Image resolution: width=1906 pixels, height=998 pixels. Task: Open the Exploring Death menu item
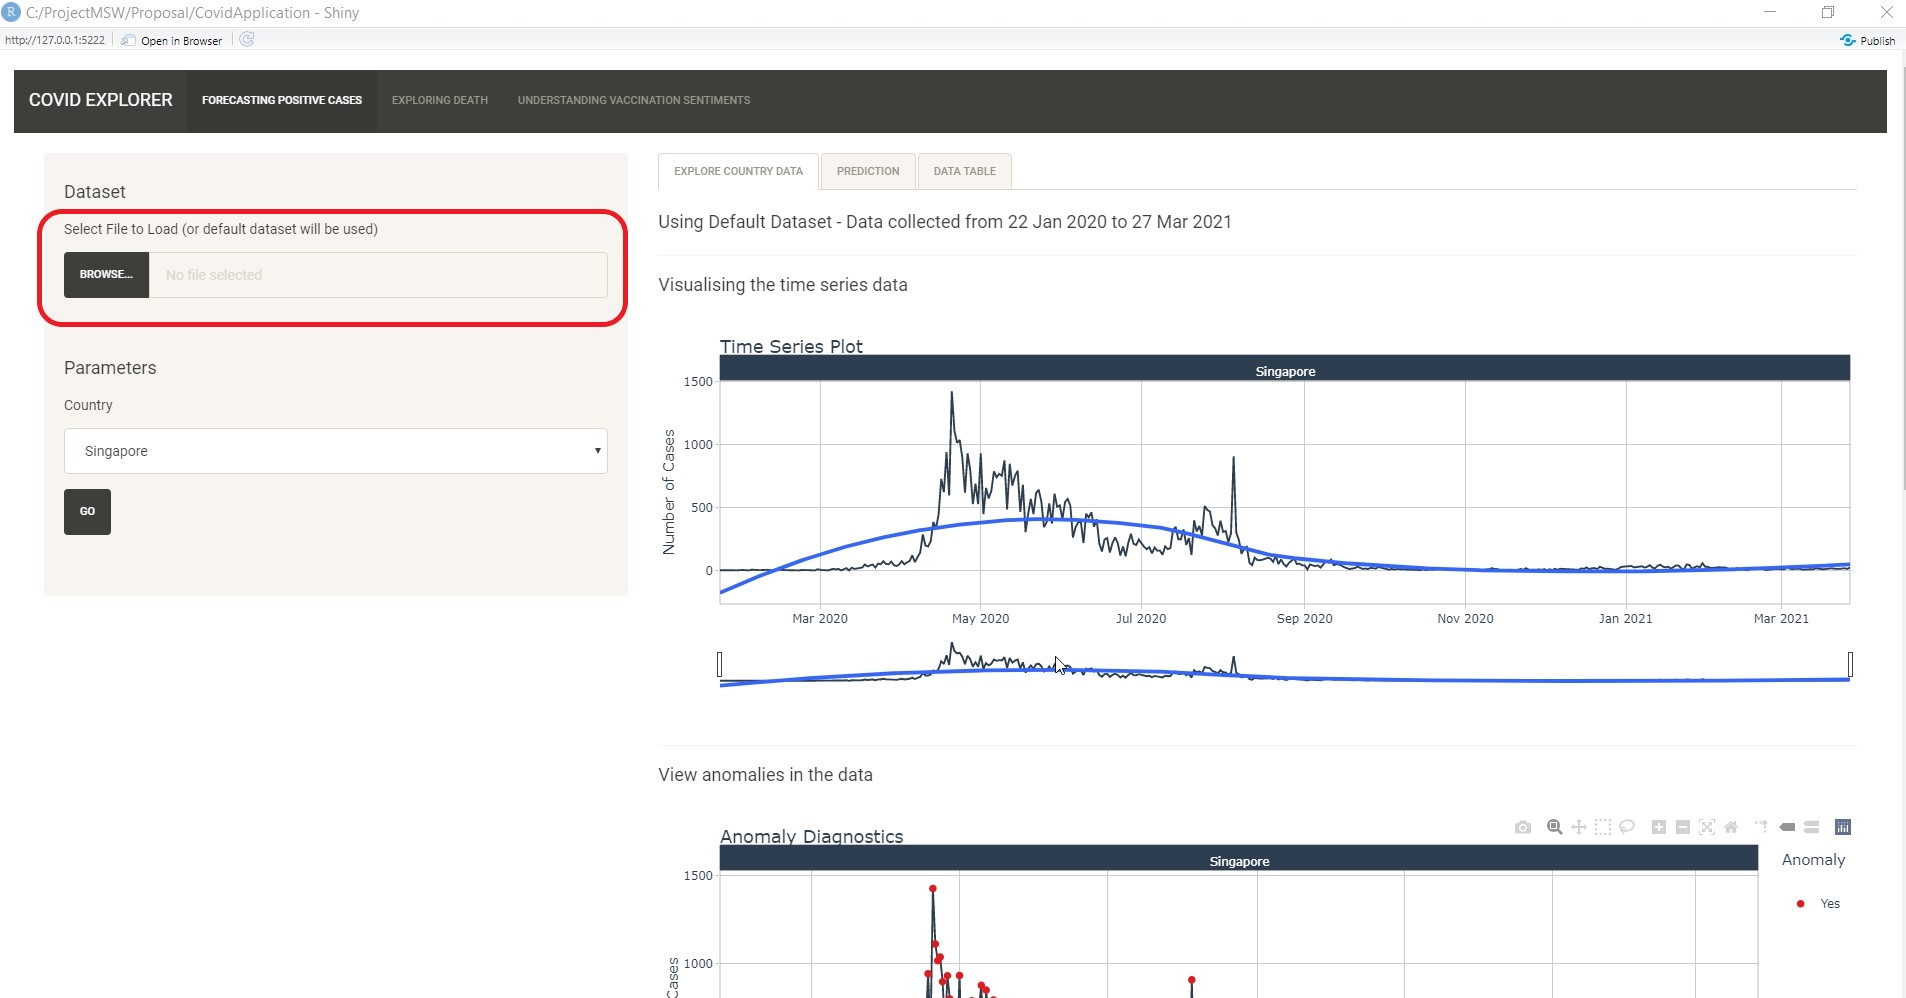coord(439,100)
